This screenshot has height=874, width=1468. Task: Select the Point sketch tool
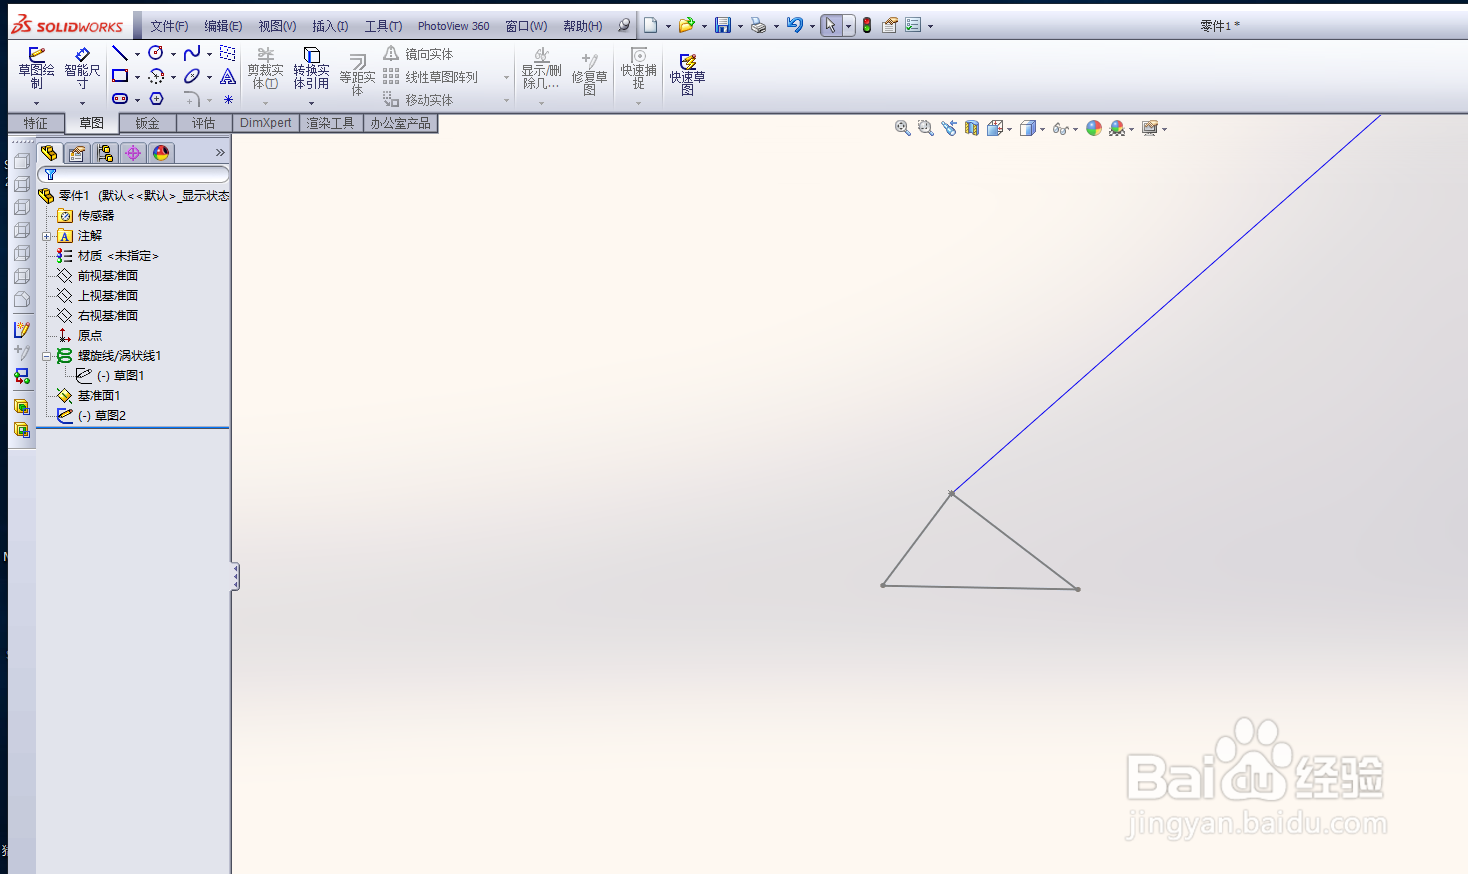(228, 99)
